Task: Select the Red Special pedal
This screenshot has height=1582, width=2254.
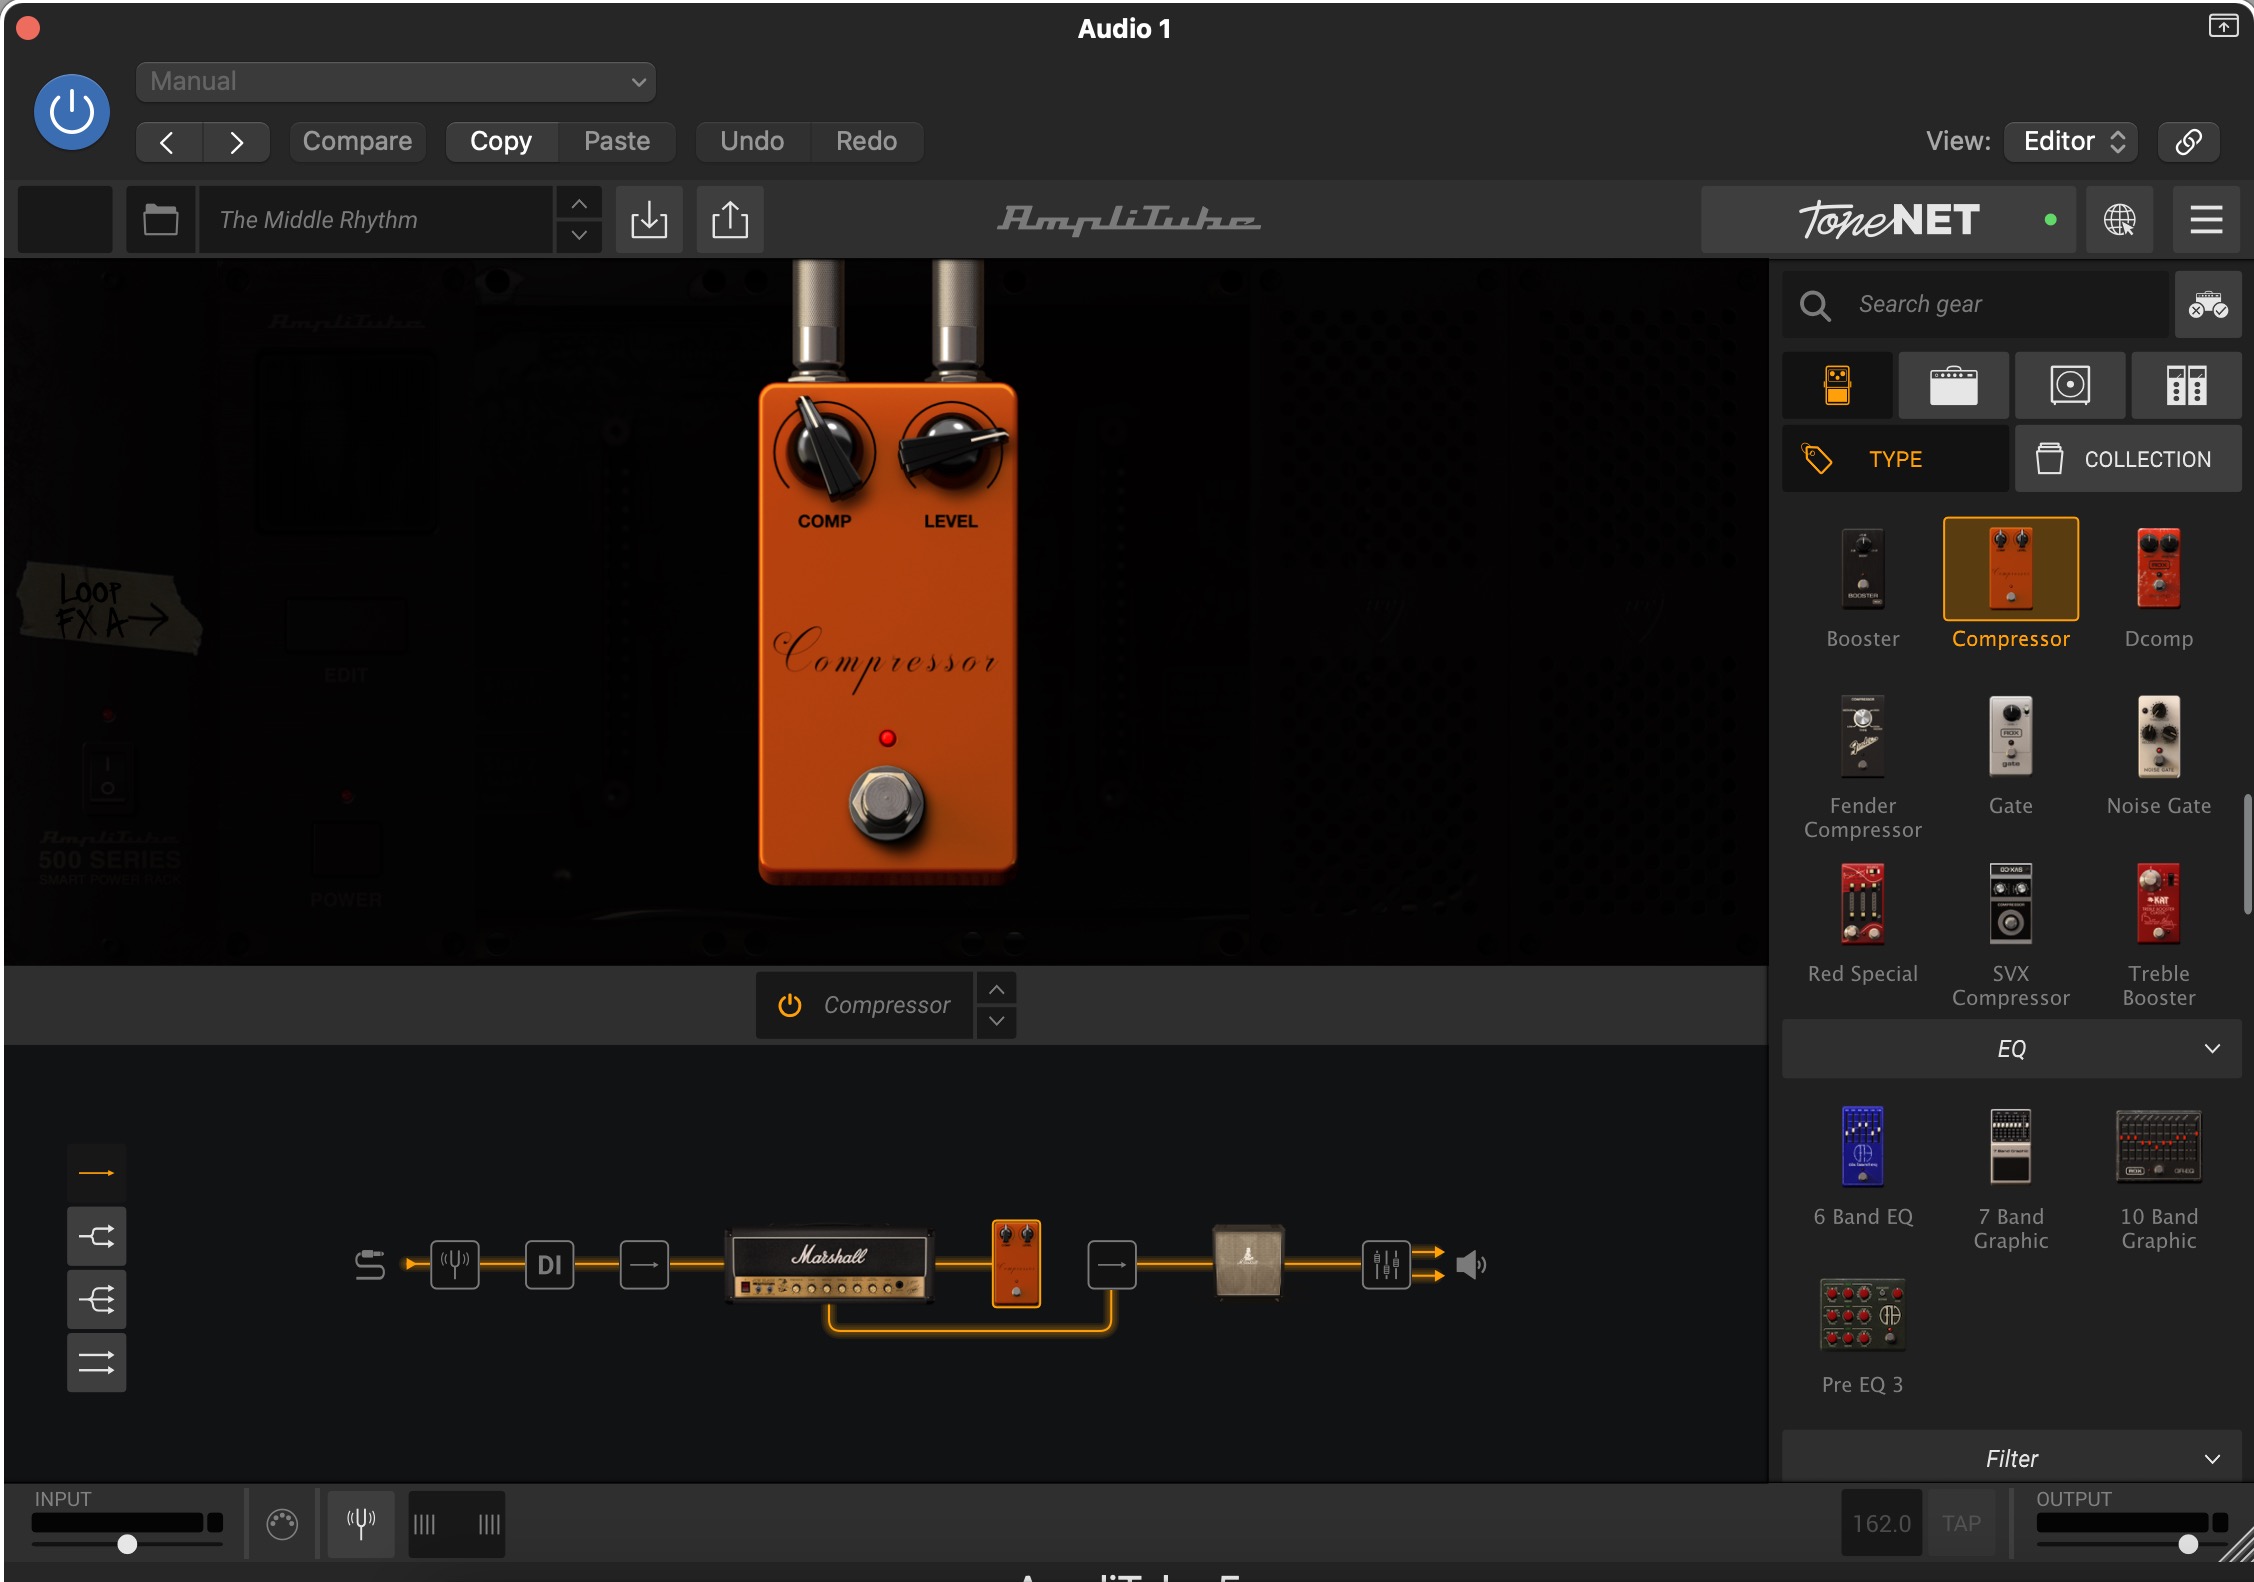Action: click(1862, 904)
